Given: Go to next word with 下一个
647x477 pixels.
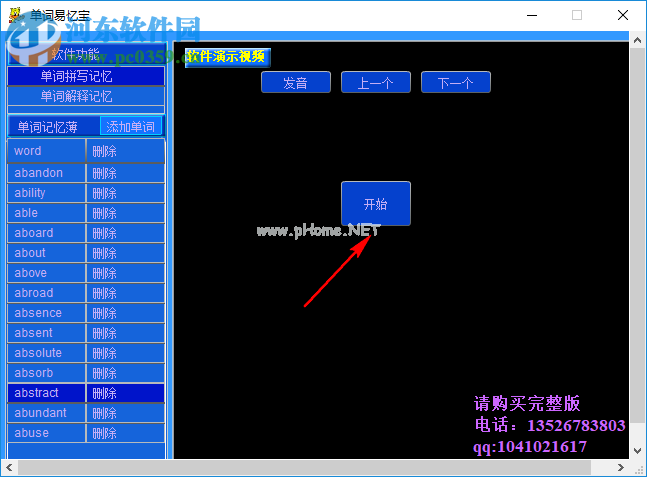Looking at the screenshot, I should [x=455, y=83].
